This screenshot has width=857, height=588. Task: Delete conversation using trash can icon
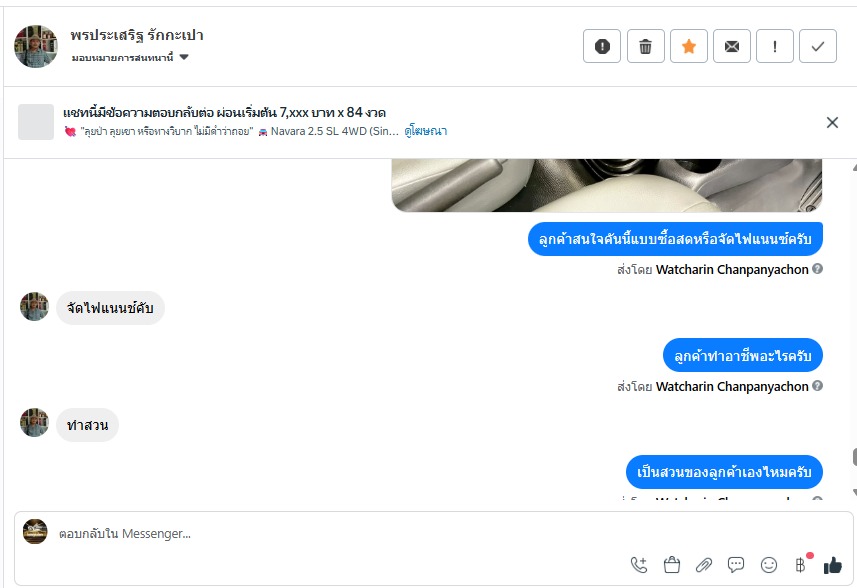[x=646, y=46]
